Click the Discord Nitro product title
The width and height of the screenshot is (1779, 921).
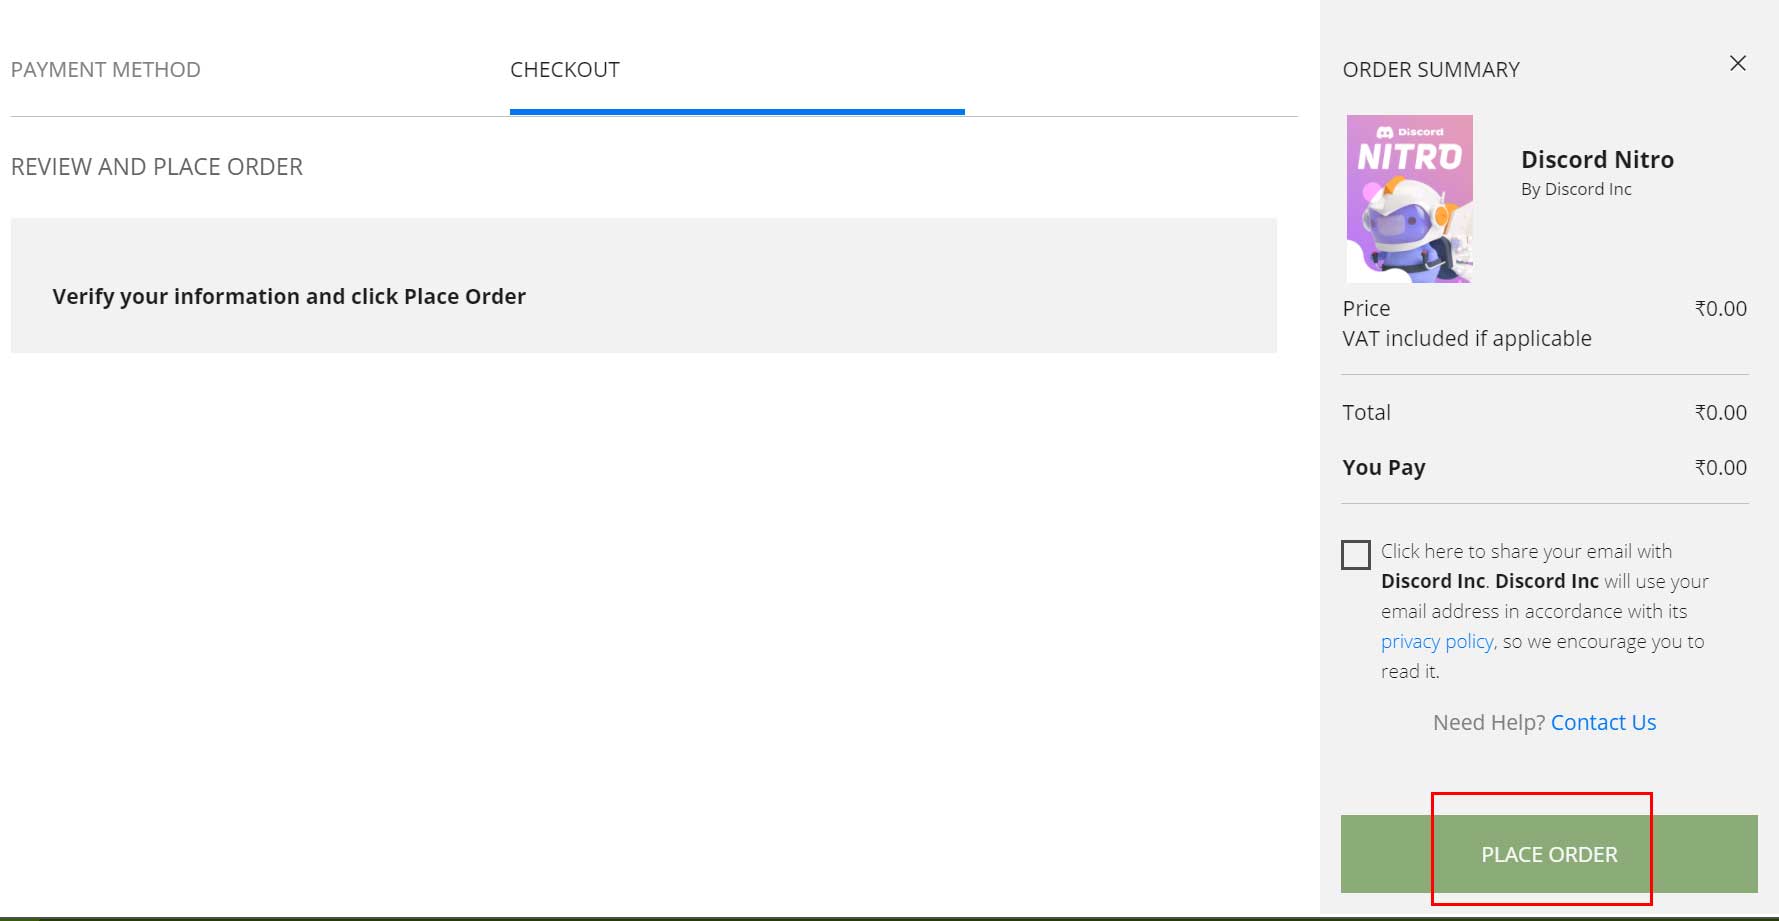click(1597, 159)
